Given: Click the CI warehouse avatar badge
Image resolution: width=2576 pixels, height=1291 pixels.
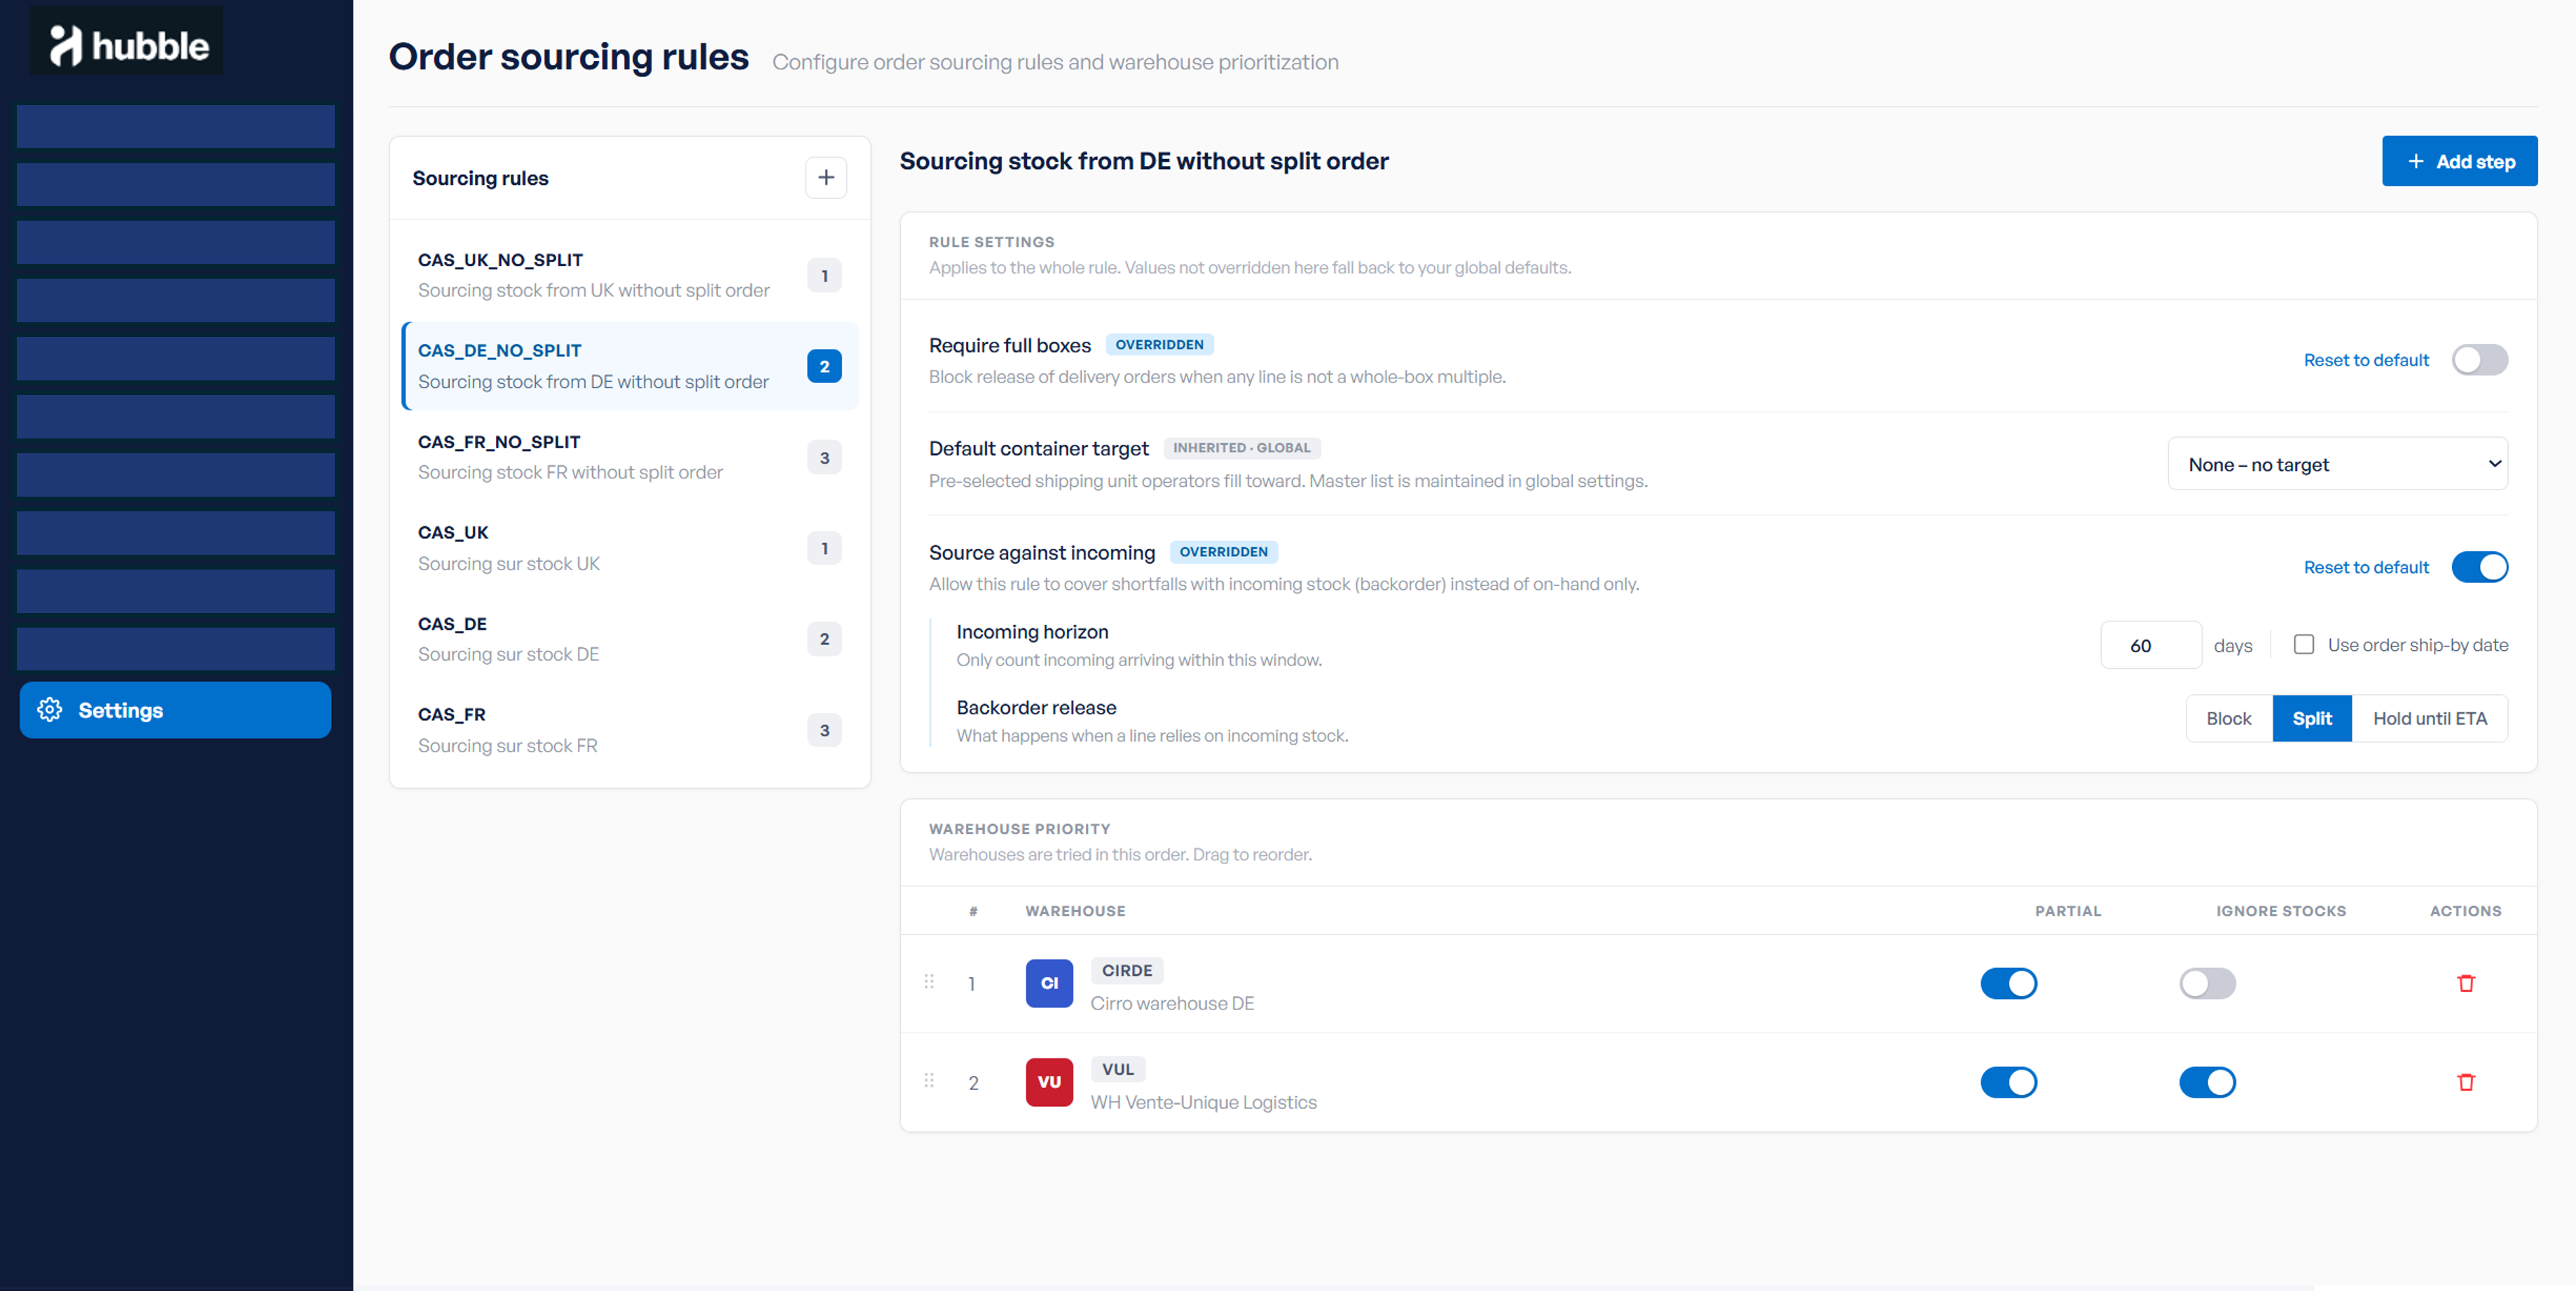Looking at the screenshot, I should [1049, 983].
